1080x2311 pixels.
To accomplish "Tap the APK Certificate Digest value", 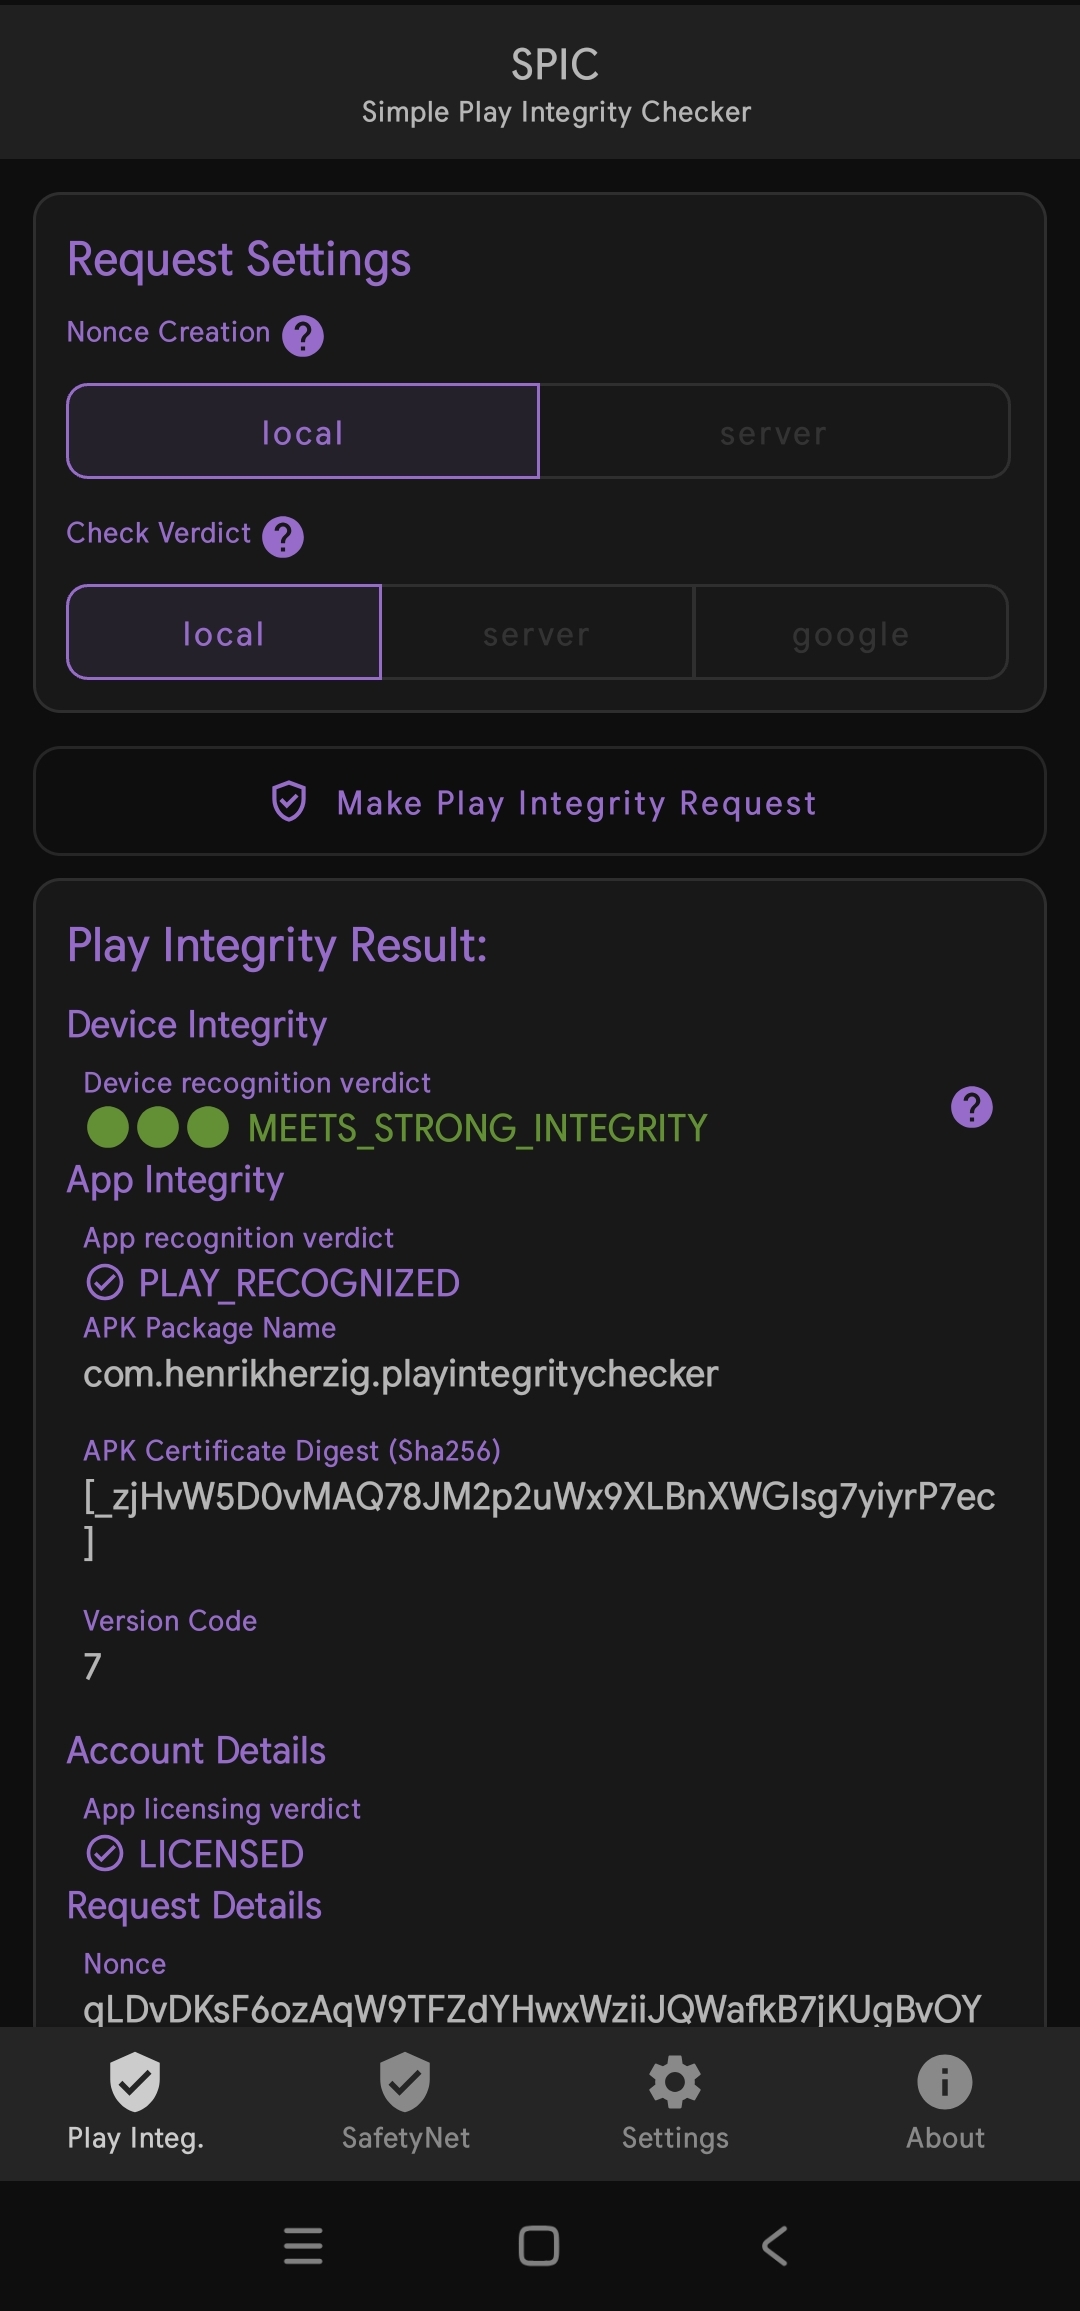I will (x=539, y=1497).
